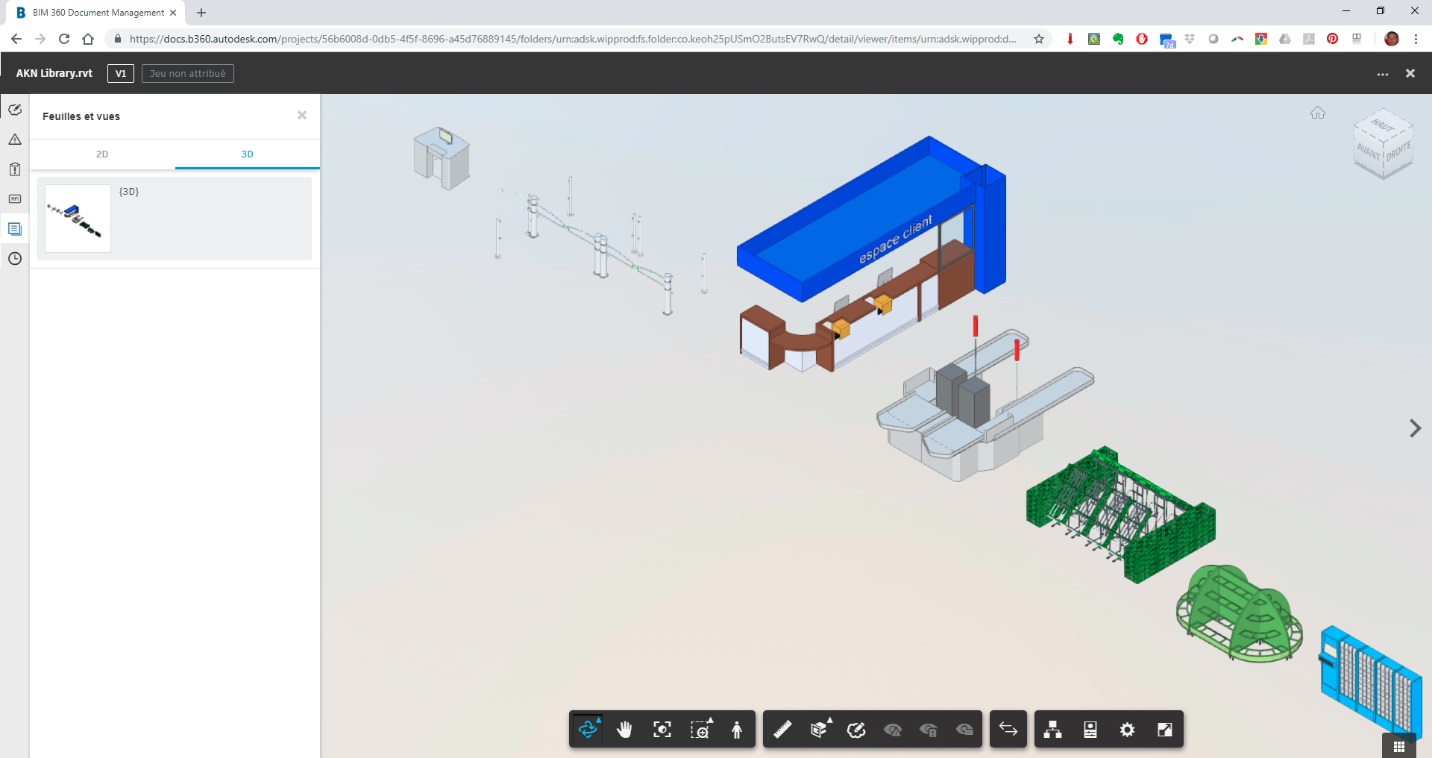The width and height of the screenshot is (1432, 758).
Task: Select the Orbit tool in the viewer toolbar
Action: click(588, 730)
